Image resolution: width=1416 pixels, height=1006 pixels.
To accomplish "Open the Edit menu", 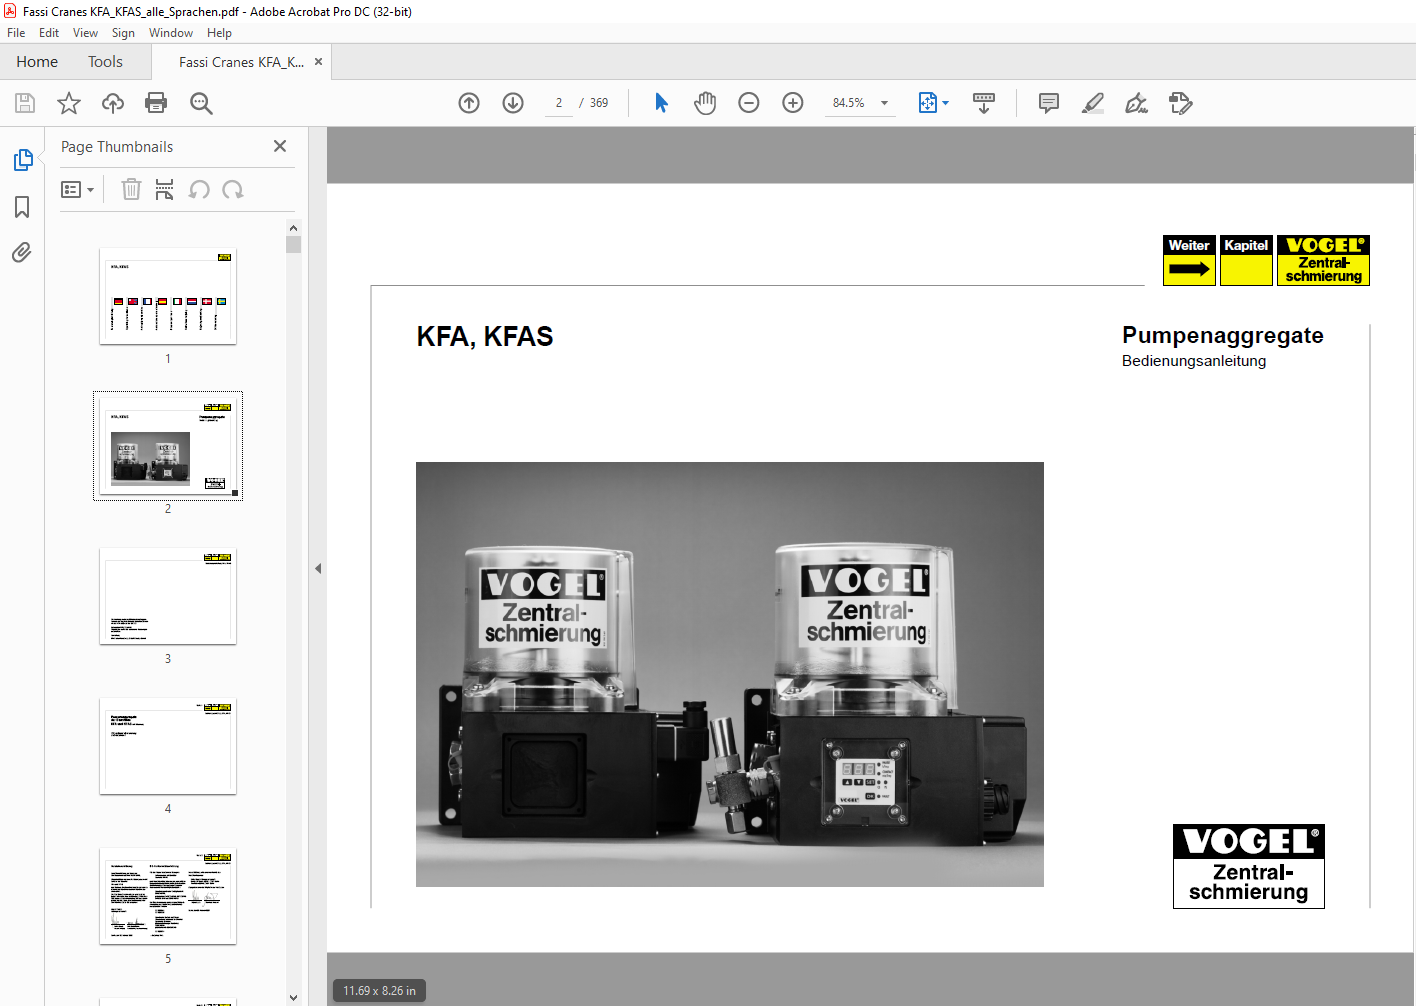I will pos(49,33).
